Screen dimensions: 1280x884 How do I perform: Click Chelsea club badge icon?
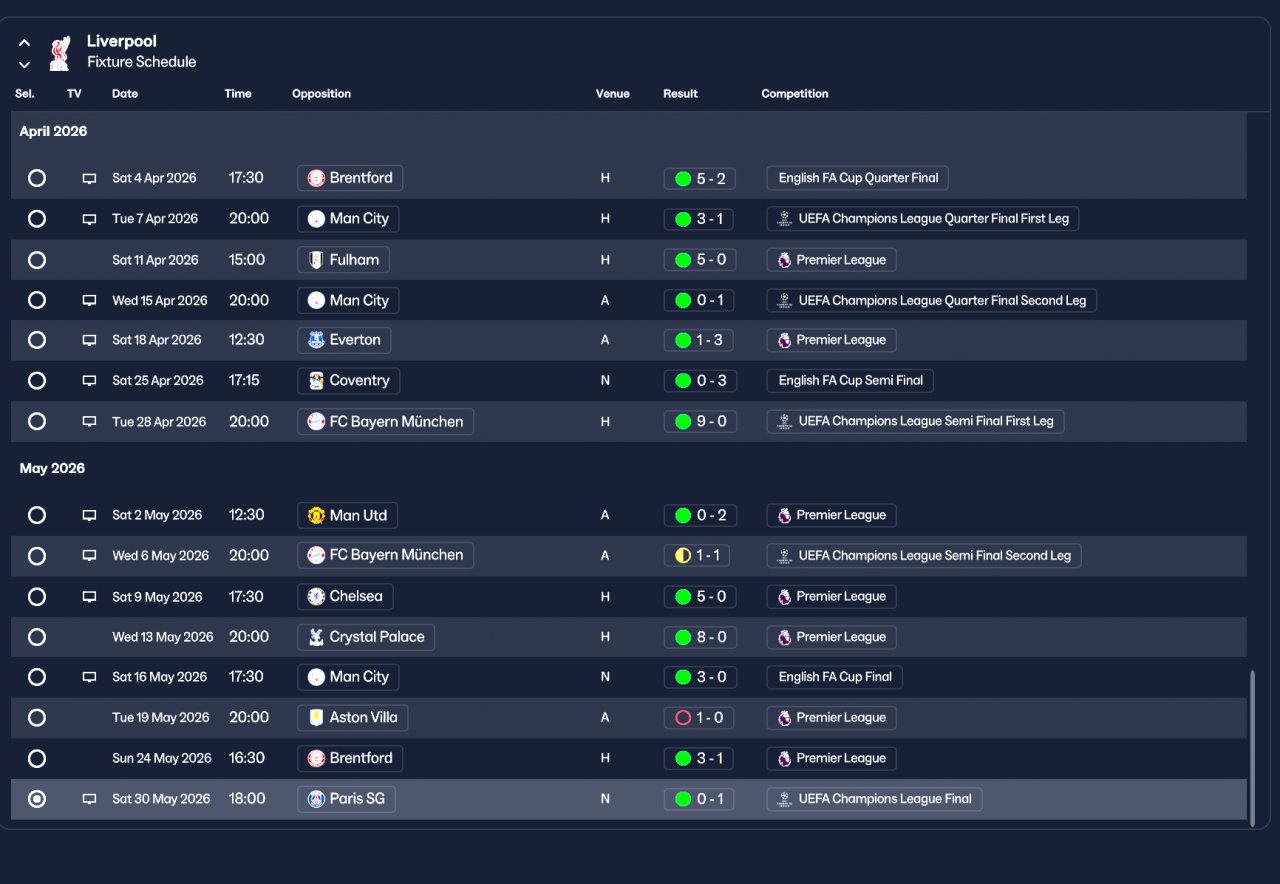(316, 596)
